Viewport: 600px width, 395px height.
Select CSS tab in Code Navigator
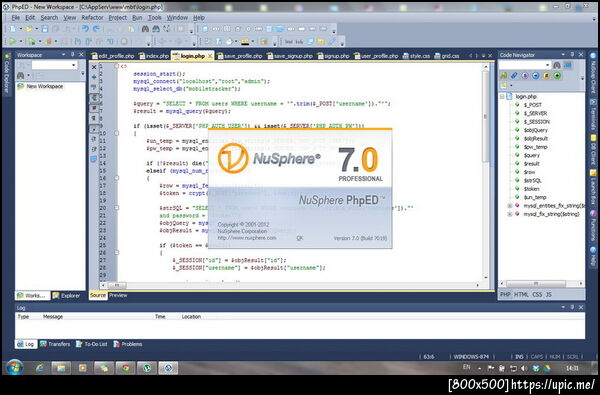537,294
